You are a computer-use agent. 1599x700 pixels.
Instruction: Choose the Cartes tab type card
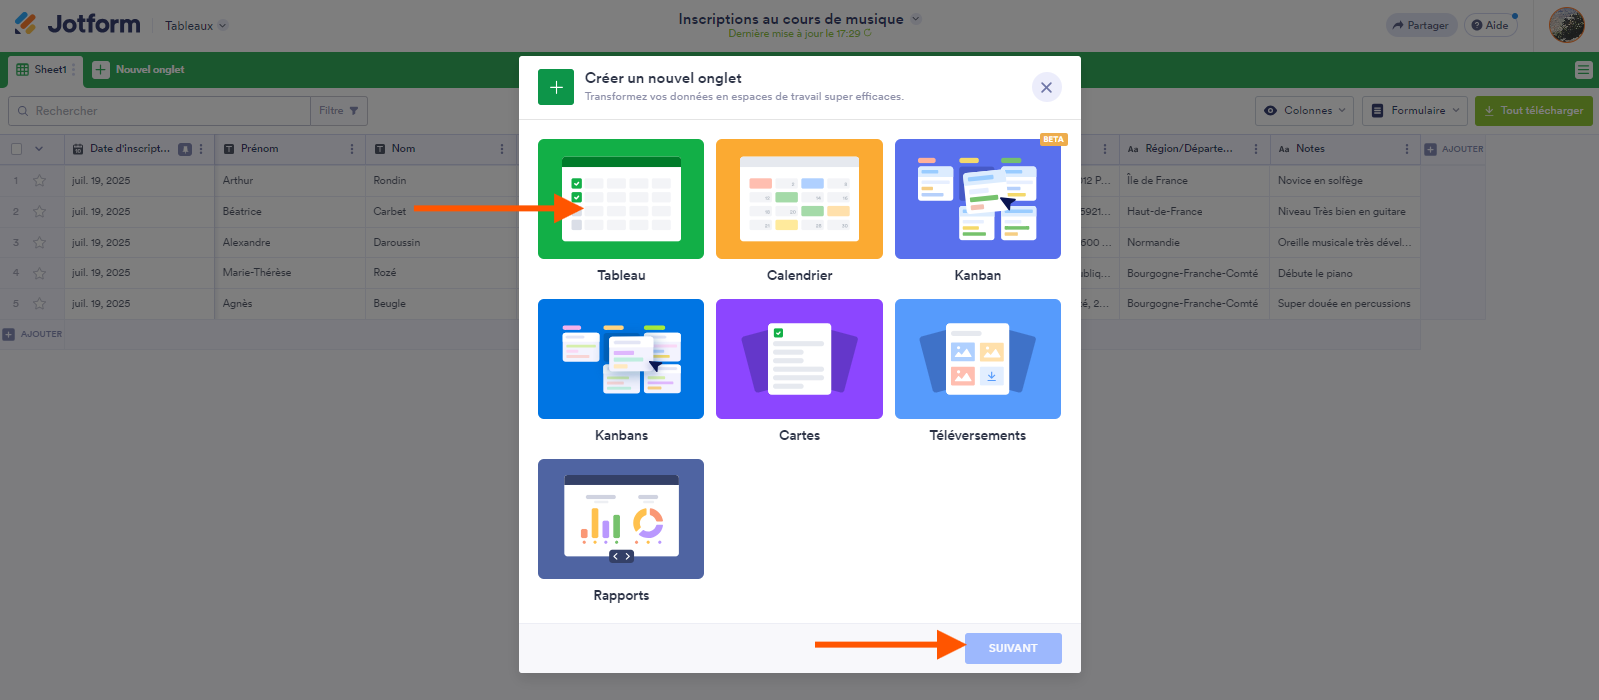click(799, 359)
